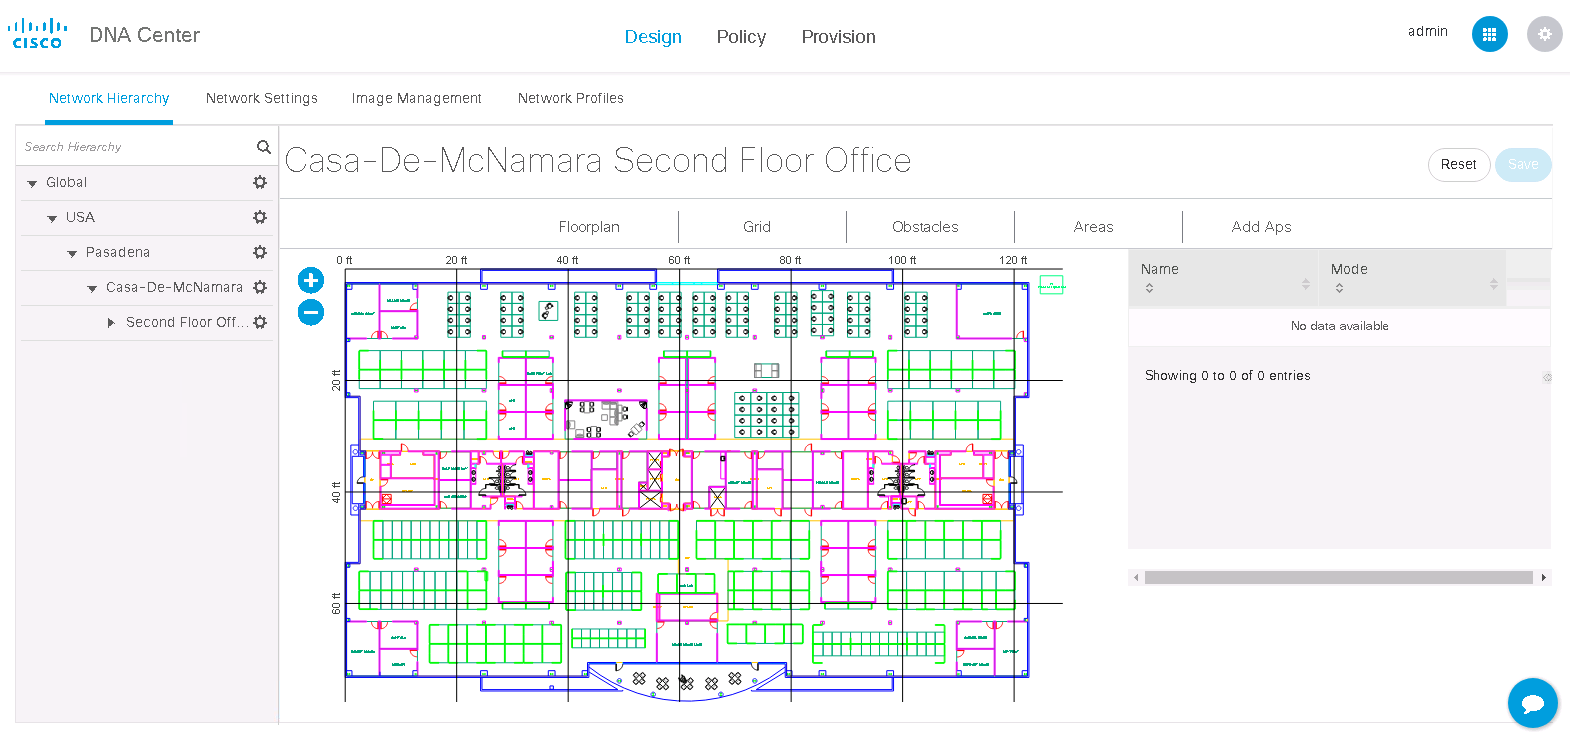The height and width of the screenshot is (734, 1570).
Task: Click the Casa-De-McNamara Second Floor Office heading
Action: [x=598, y=161]
